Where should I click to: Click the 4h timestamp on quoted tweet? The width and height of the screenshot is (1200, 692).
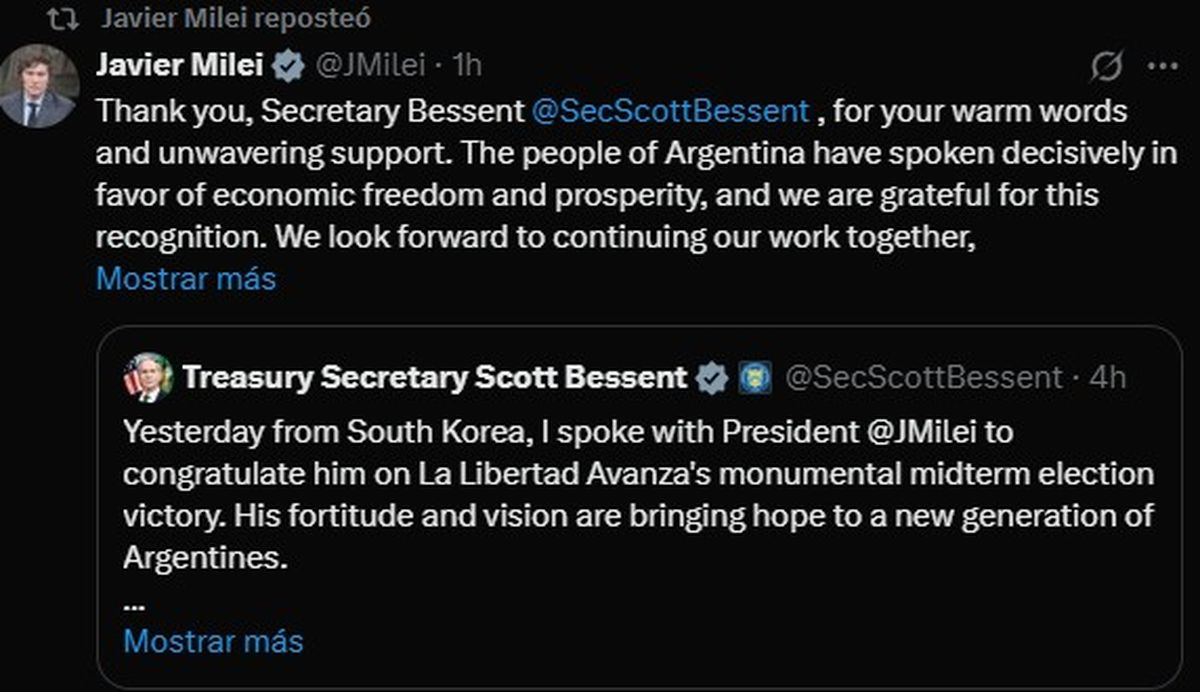[1107, 378]
